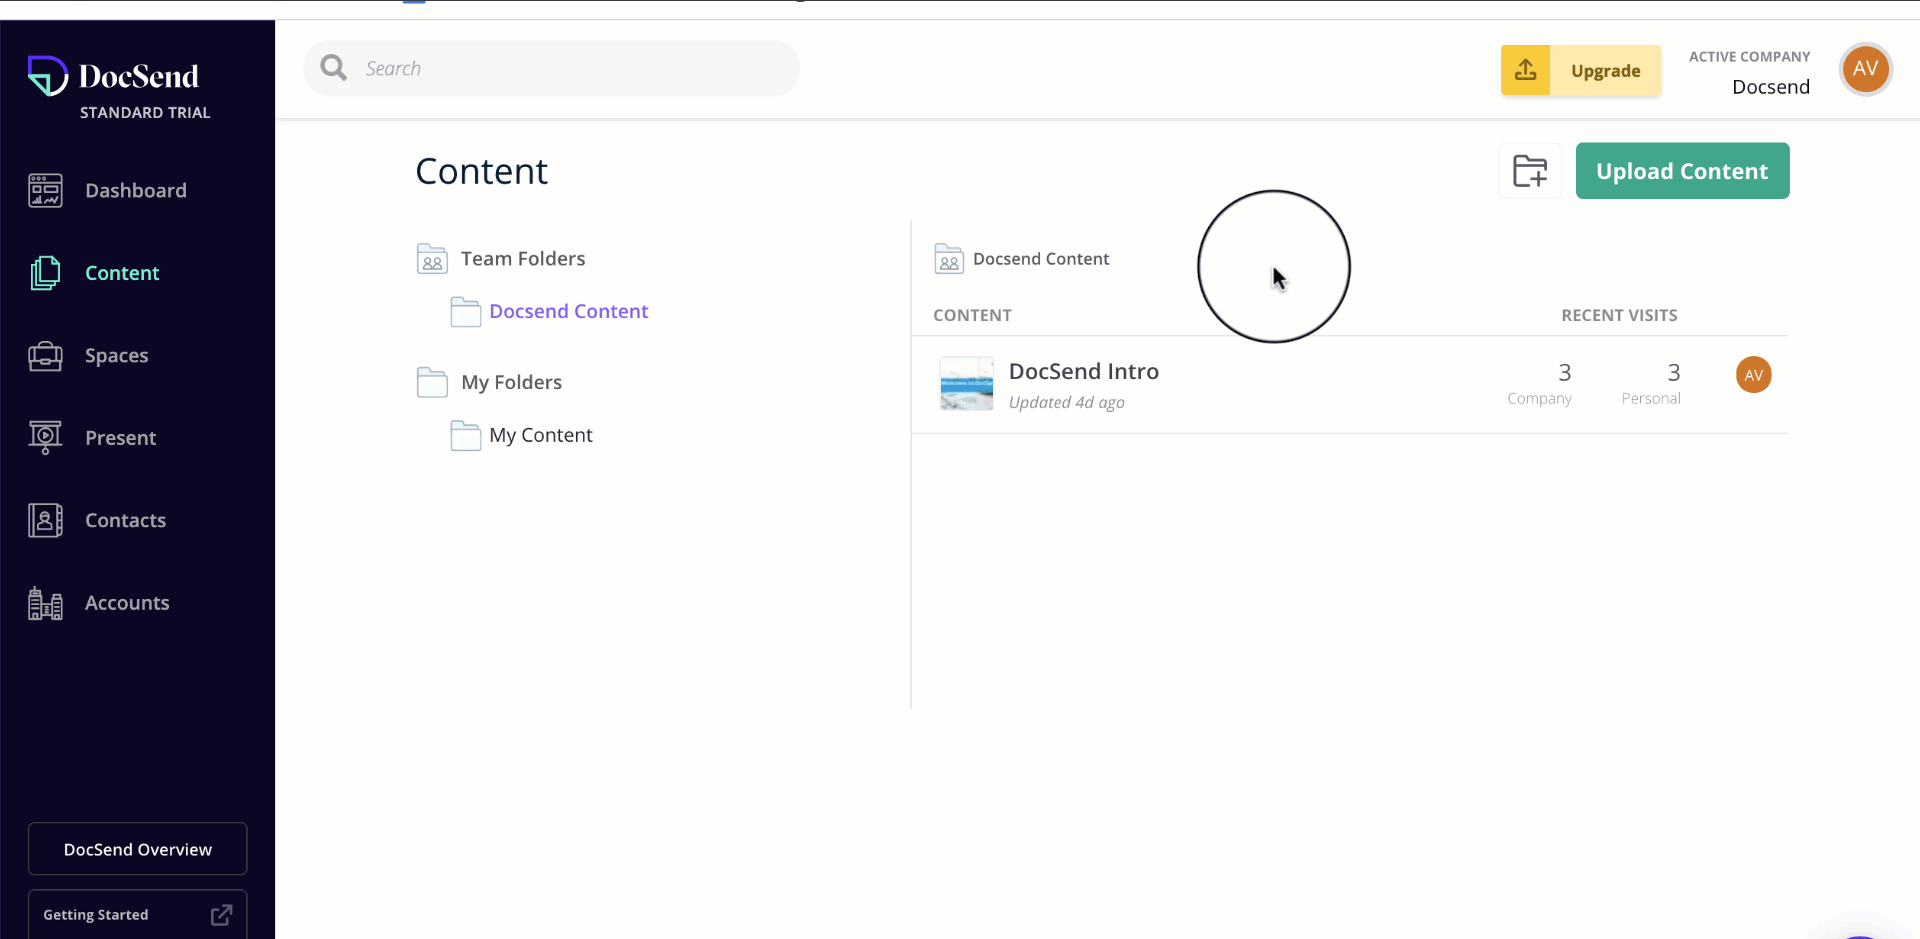Click the STANDARD TRIAL label
Image resolution: width=1920 pixels, height=939 pixels.
(x=145, y=113)
